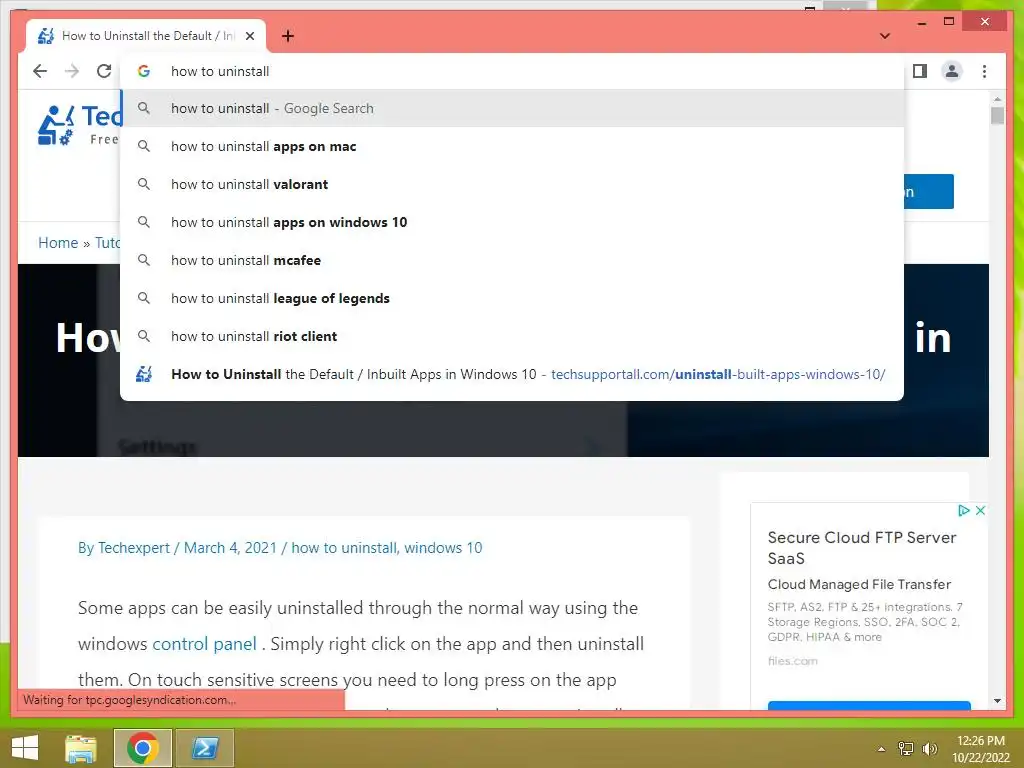Image resolution: width=1024 pixels, height=768 pixels.
Task: Click the address bar text 'how to uninstall'
Action: [x=220, y=71]
